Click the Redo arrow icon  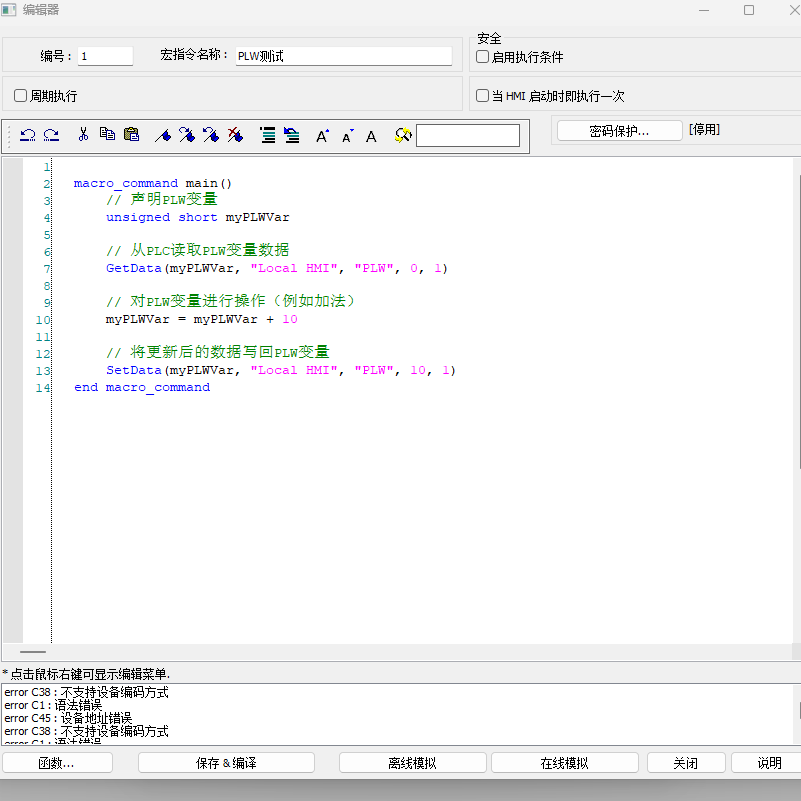[x=51, y=135]
